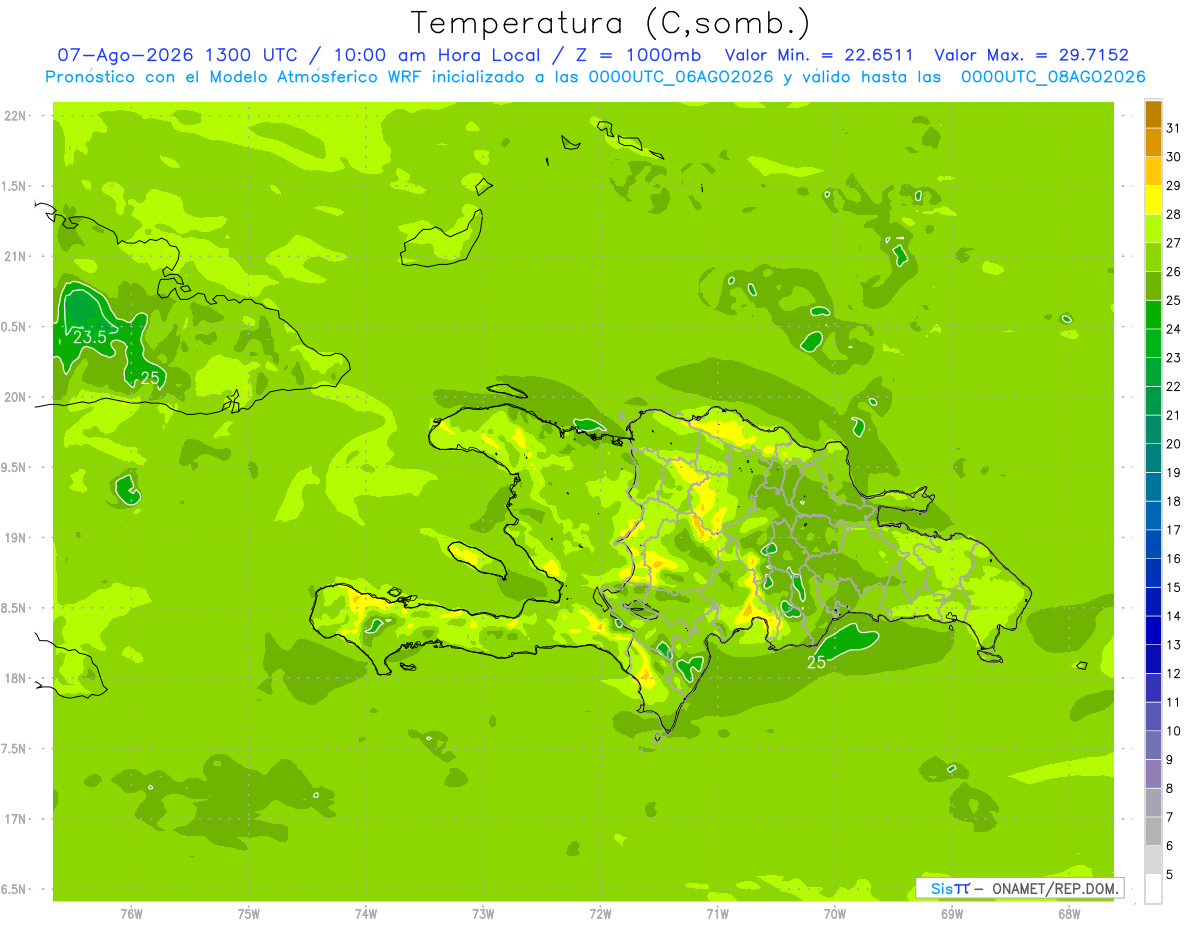Click the '0000UTC_08AGO2026' valid-until time
Screen dimensions: 1200x927
point(1053,77)
